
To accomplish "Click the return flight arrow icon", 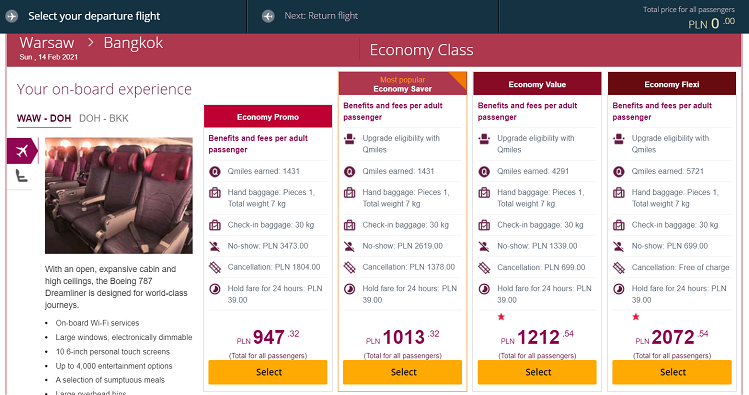I will 268,16.
